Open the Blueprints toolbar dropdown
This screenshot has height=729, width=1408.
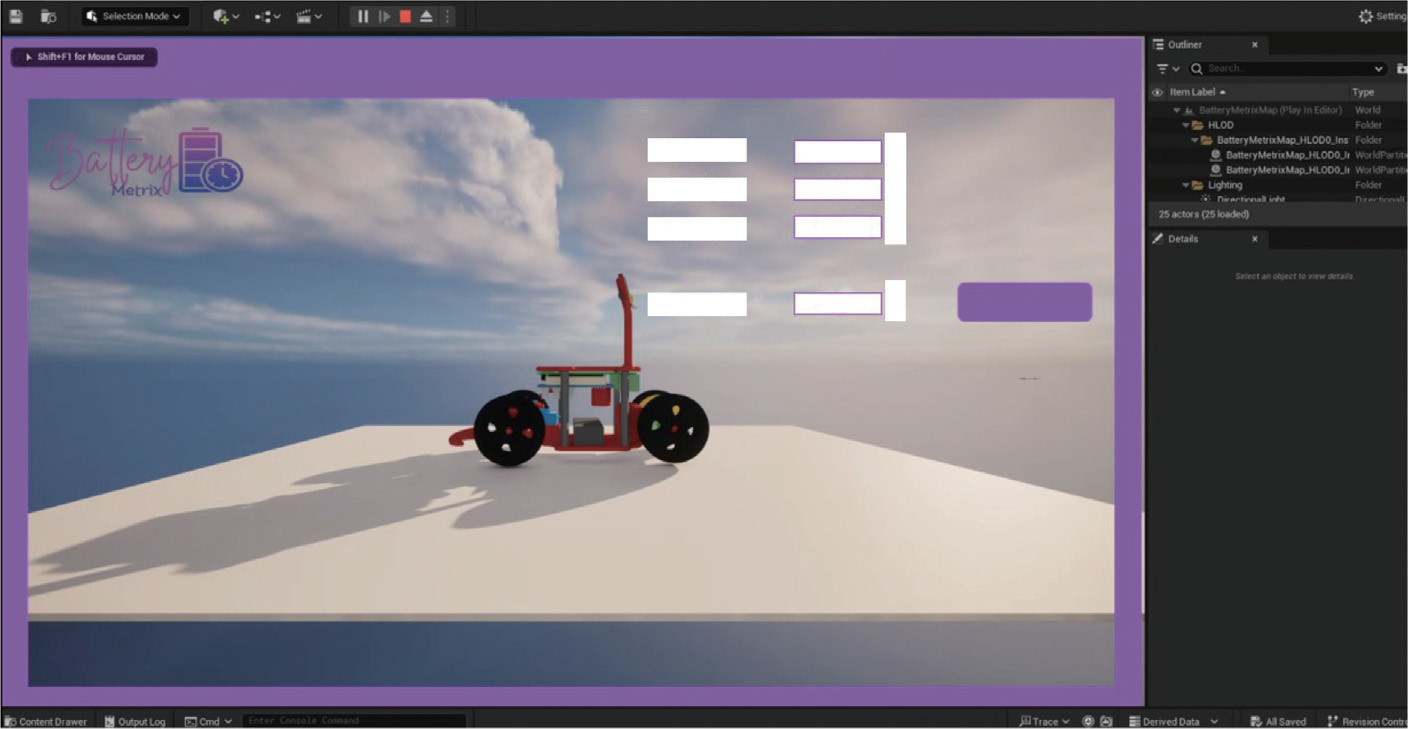(x=267, y=16)
